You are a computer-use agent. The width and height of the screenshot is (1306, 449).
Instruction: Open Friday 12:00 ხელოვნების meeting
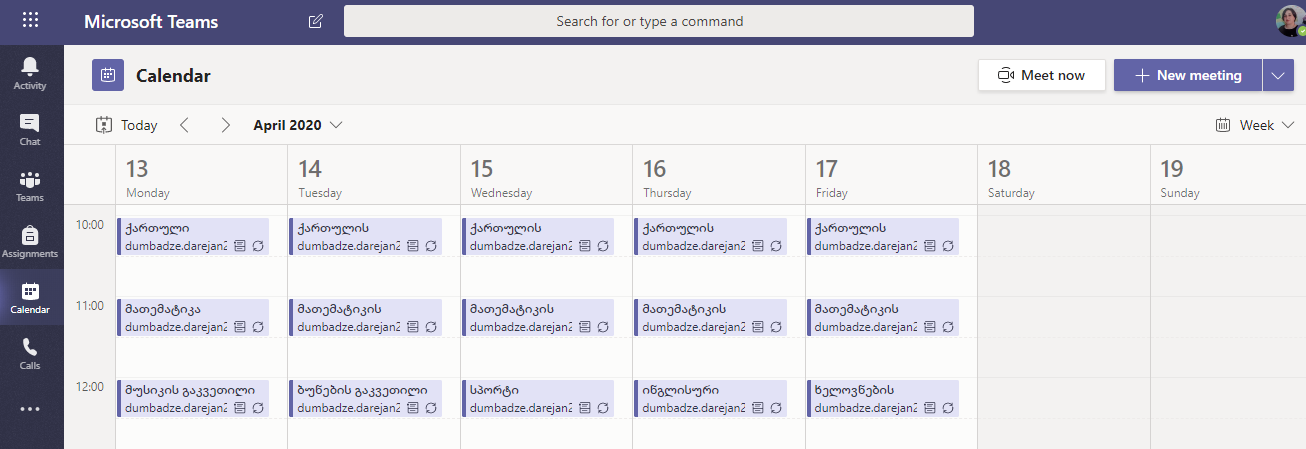pos(882,398)
